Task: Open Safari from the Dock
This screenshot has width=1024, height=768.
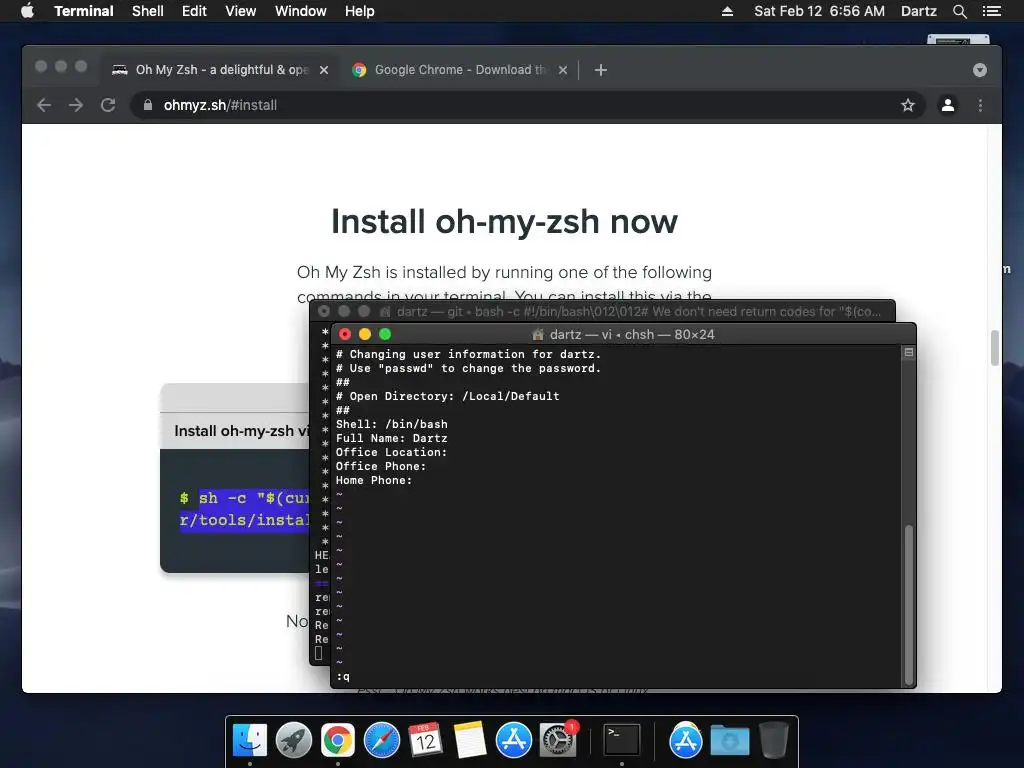Action: coord(382,740)
